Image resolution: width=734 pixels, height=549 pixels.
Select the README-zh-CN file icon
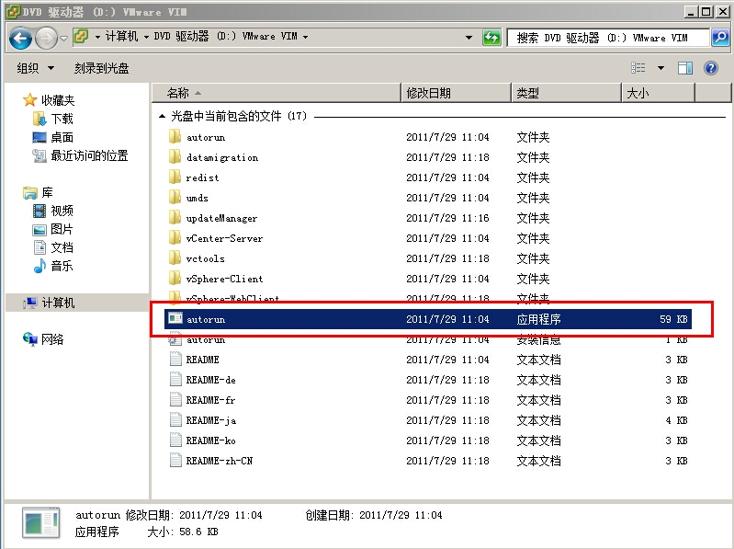click(x=175, y=460)
